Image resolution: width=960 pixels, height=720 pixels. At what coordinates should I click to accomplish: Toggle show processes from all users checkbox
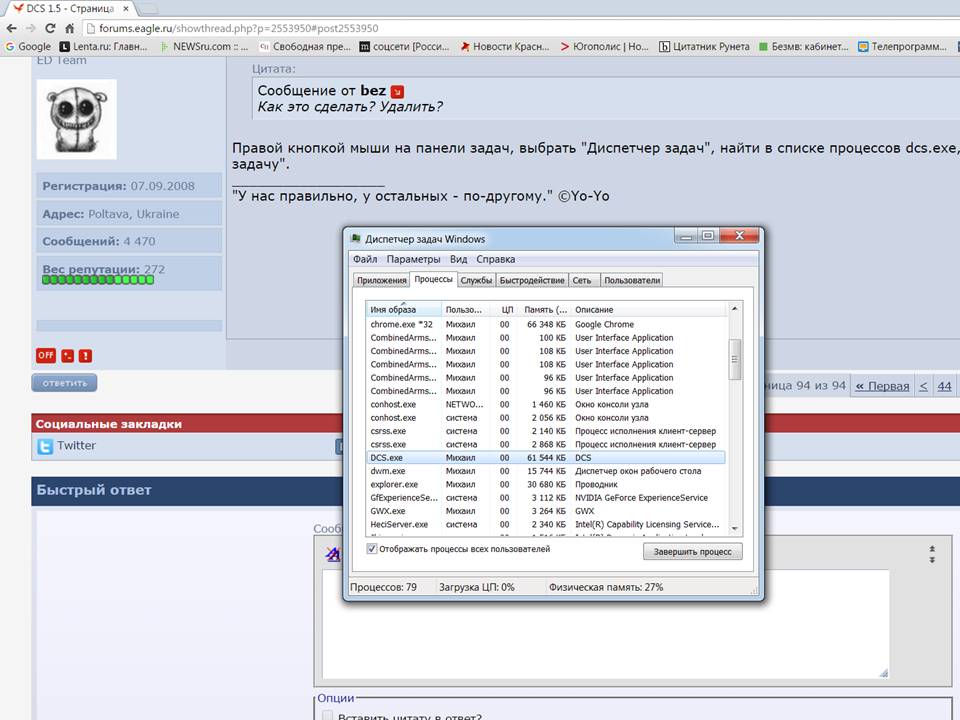[371, 549]
